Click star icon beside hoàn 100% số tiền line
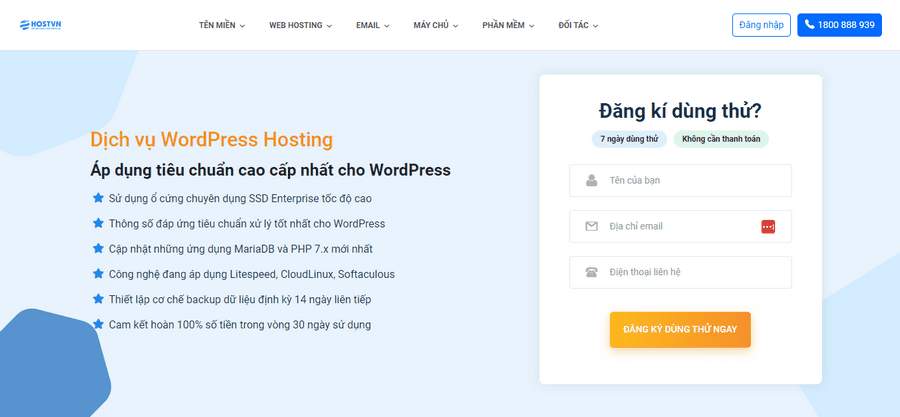This screenshot has height=417, width=900. point(98,325)
